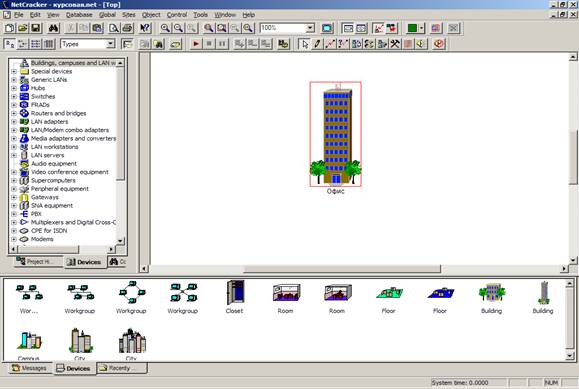Click the pencil draw tool icon
The width and height of the screenshot is (579, 389).
[x=317, y=44]
